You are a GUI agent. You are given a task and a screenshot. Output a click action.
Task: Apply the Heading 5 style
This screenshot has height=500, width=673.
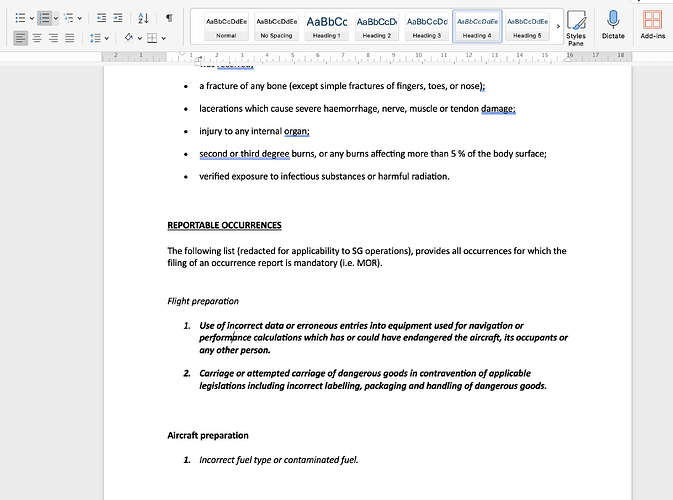pos(527,27)
